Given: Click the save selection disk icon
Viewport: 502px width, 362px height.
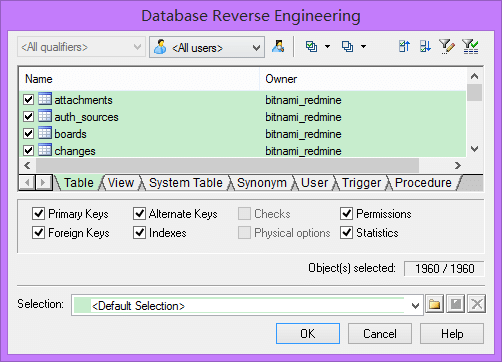Looking at the screenshot, I should click(456, 304).
